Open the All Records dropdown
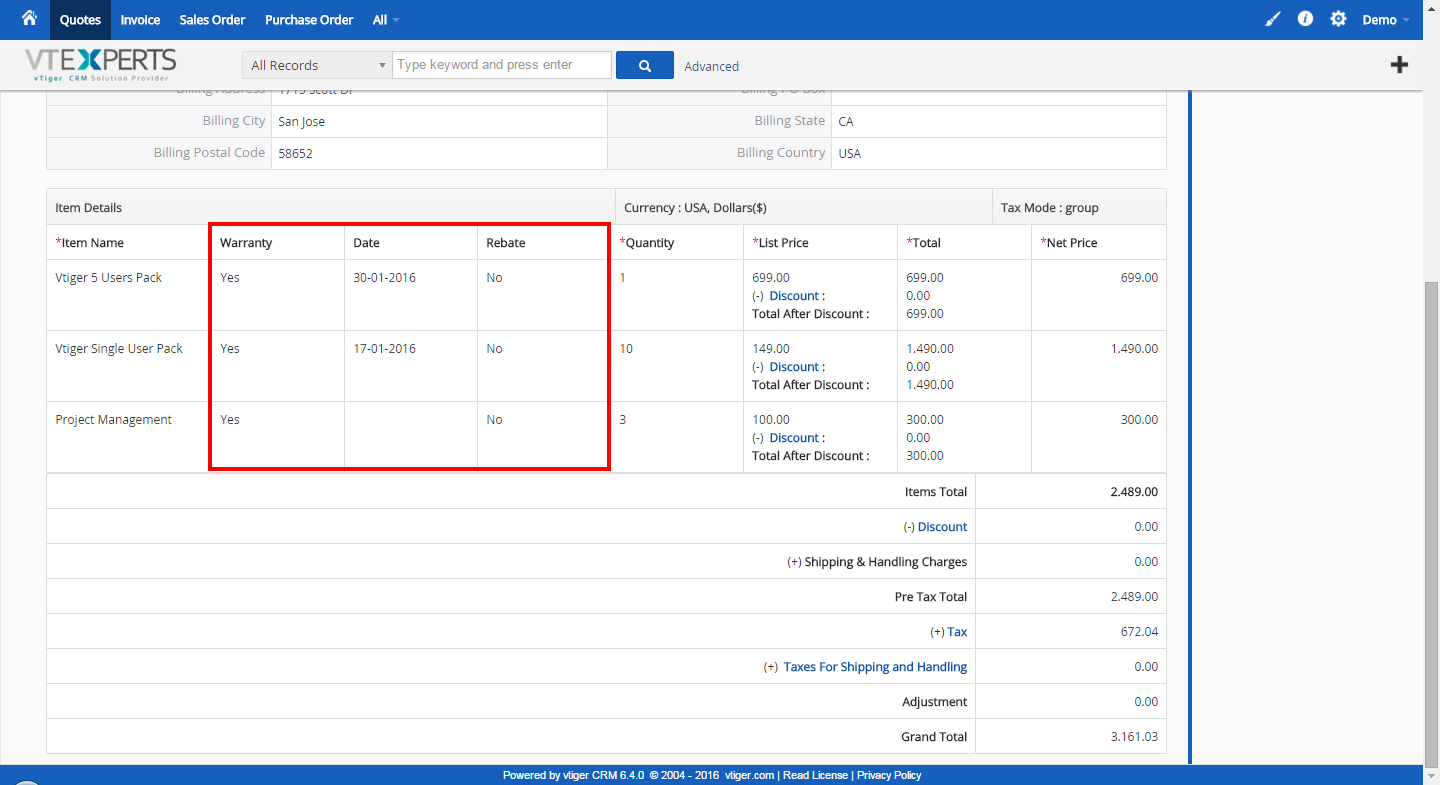The height and width of the screenshot is (785, 1440). pos(317,65)
